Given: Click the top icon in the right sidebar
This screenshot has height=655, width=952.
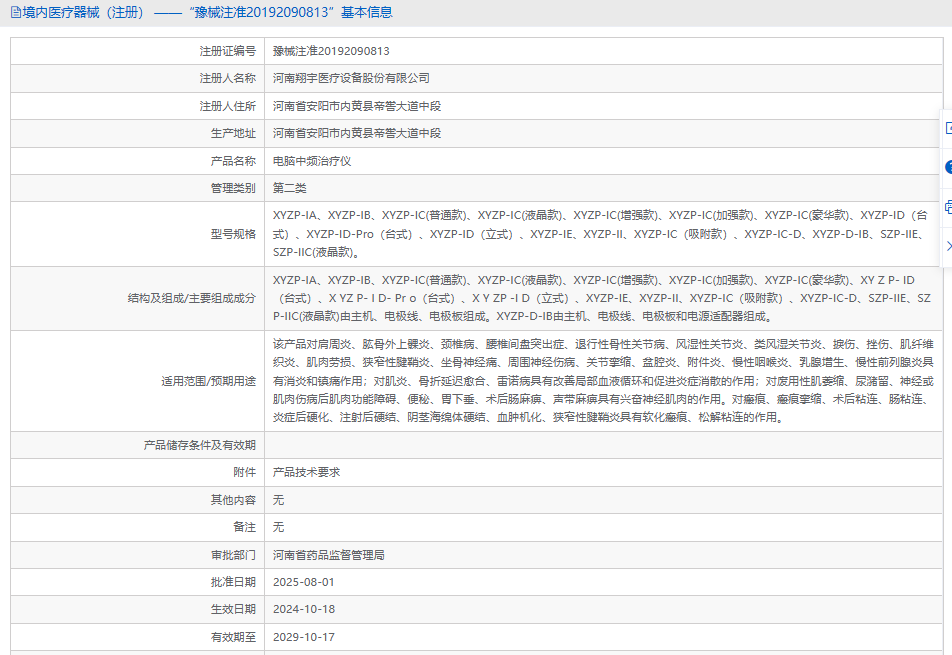Looking at the screenshot, I should (x=946, y=128).
